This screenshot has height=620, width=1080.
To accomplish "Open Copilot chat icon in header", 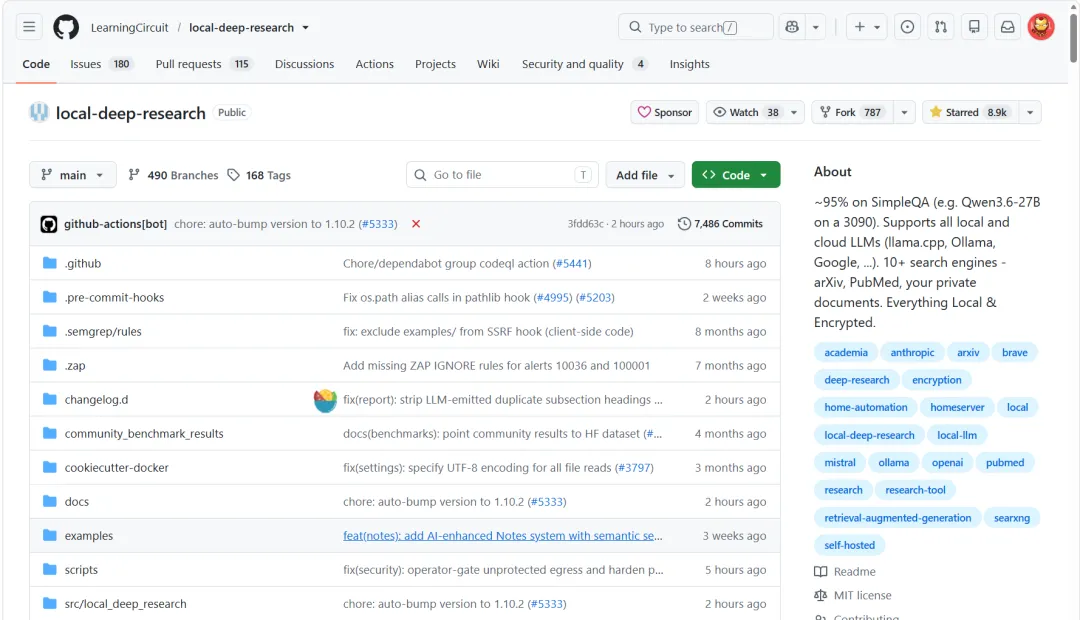I will tap(792, 27).
